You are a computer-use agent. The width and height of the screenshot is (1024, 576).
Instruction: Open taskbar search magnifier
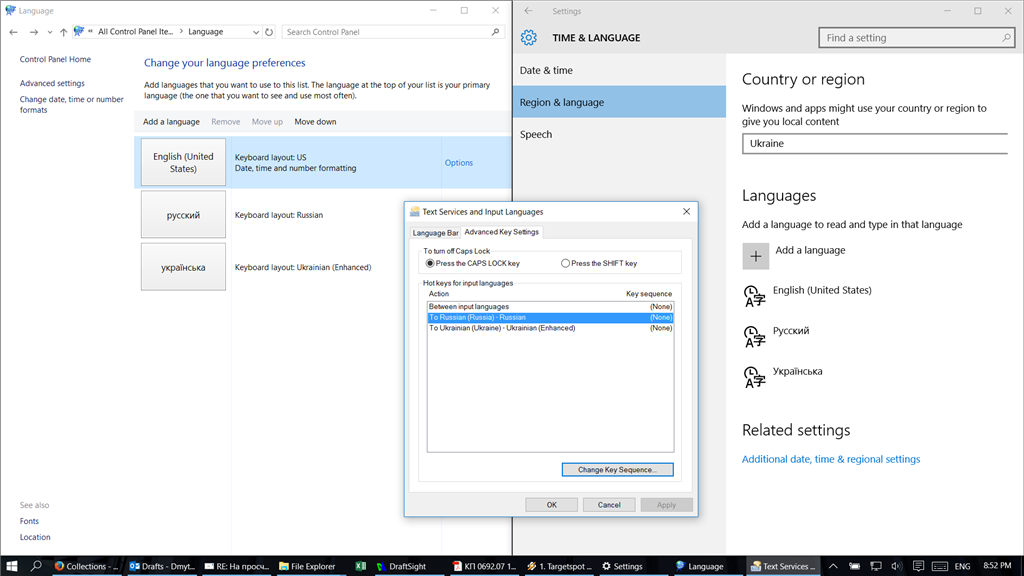pyautogui.click(x=37, y=566)
